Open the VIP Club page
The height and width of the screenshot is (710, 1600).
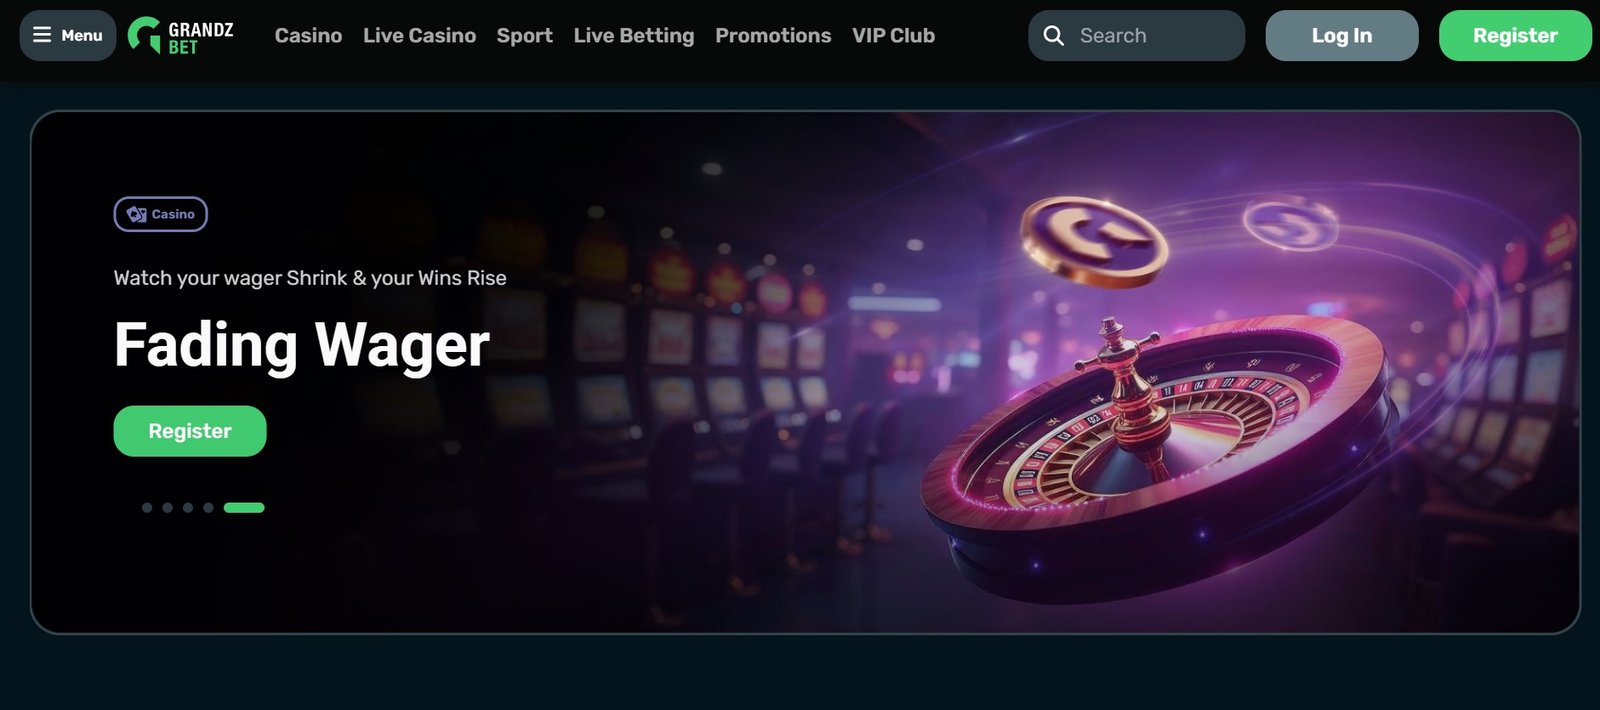893,36
